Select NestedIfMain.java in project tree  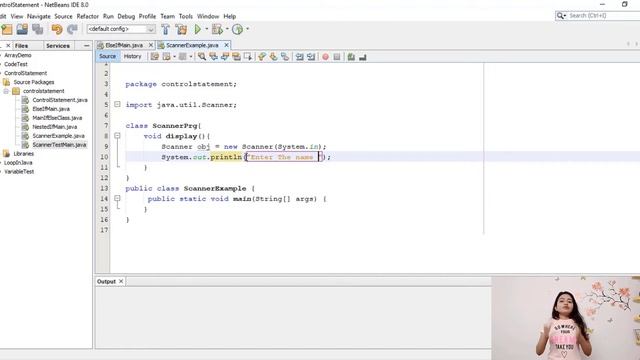tap(55, 127)
